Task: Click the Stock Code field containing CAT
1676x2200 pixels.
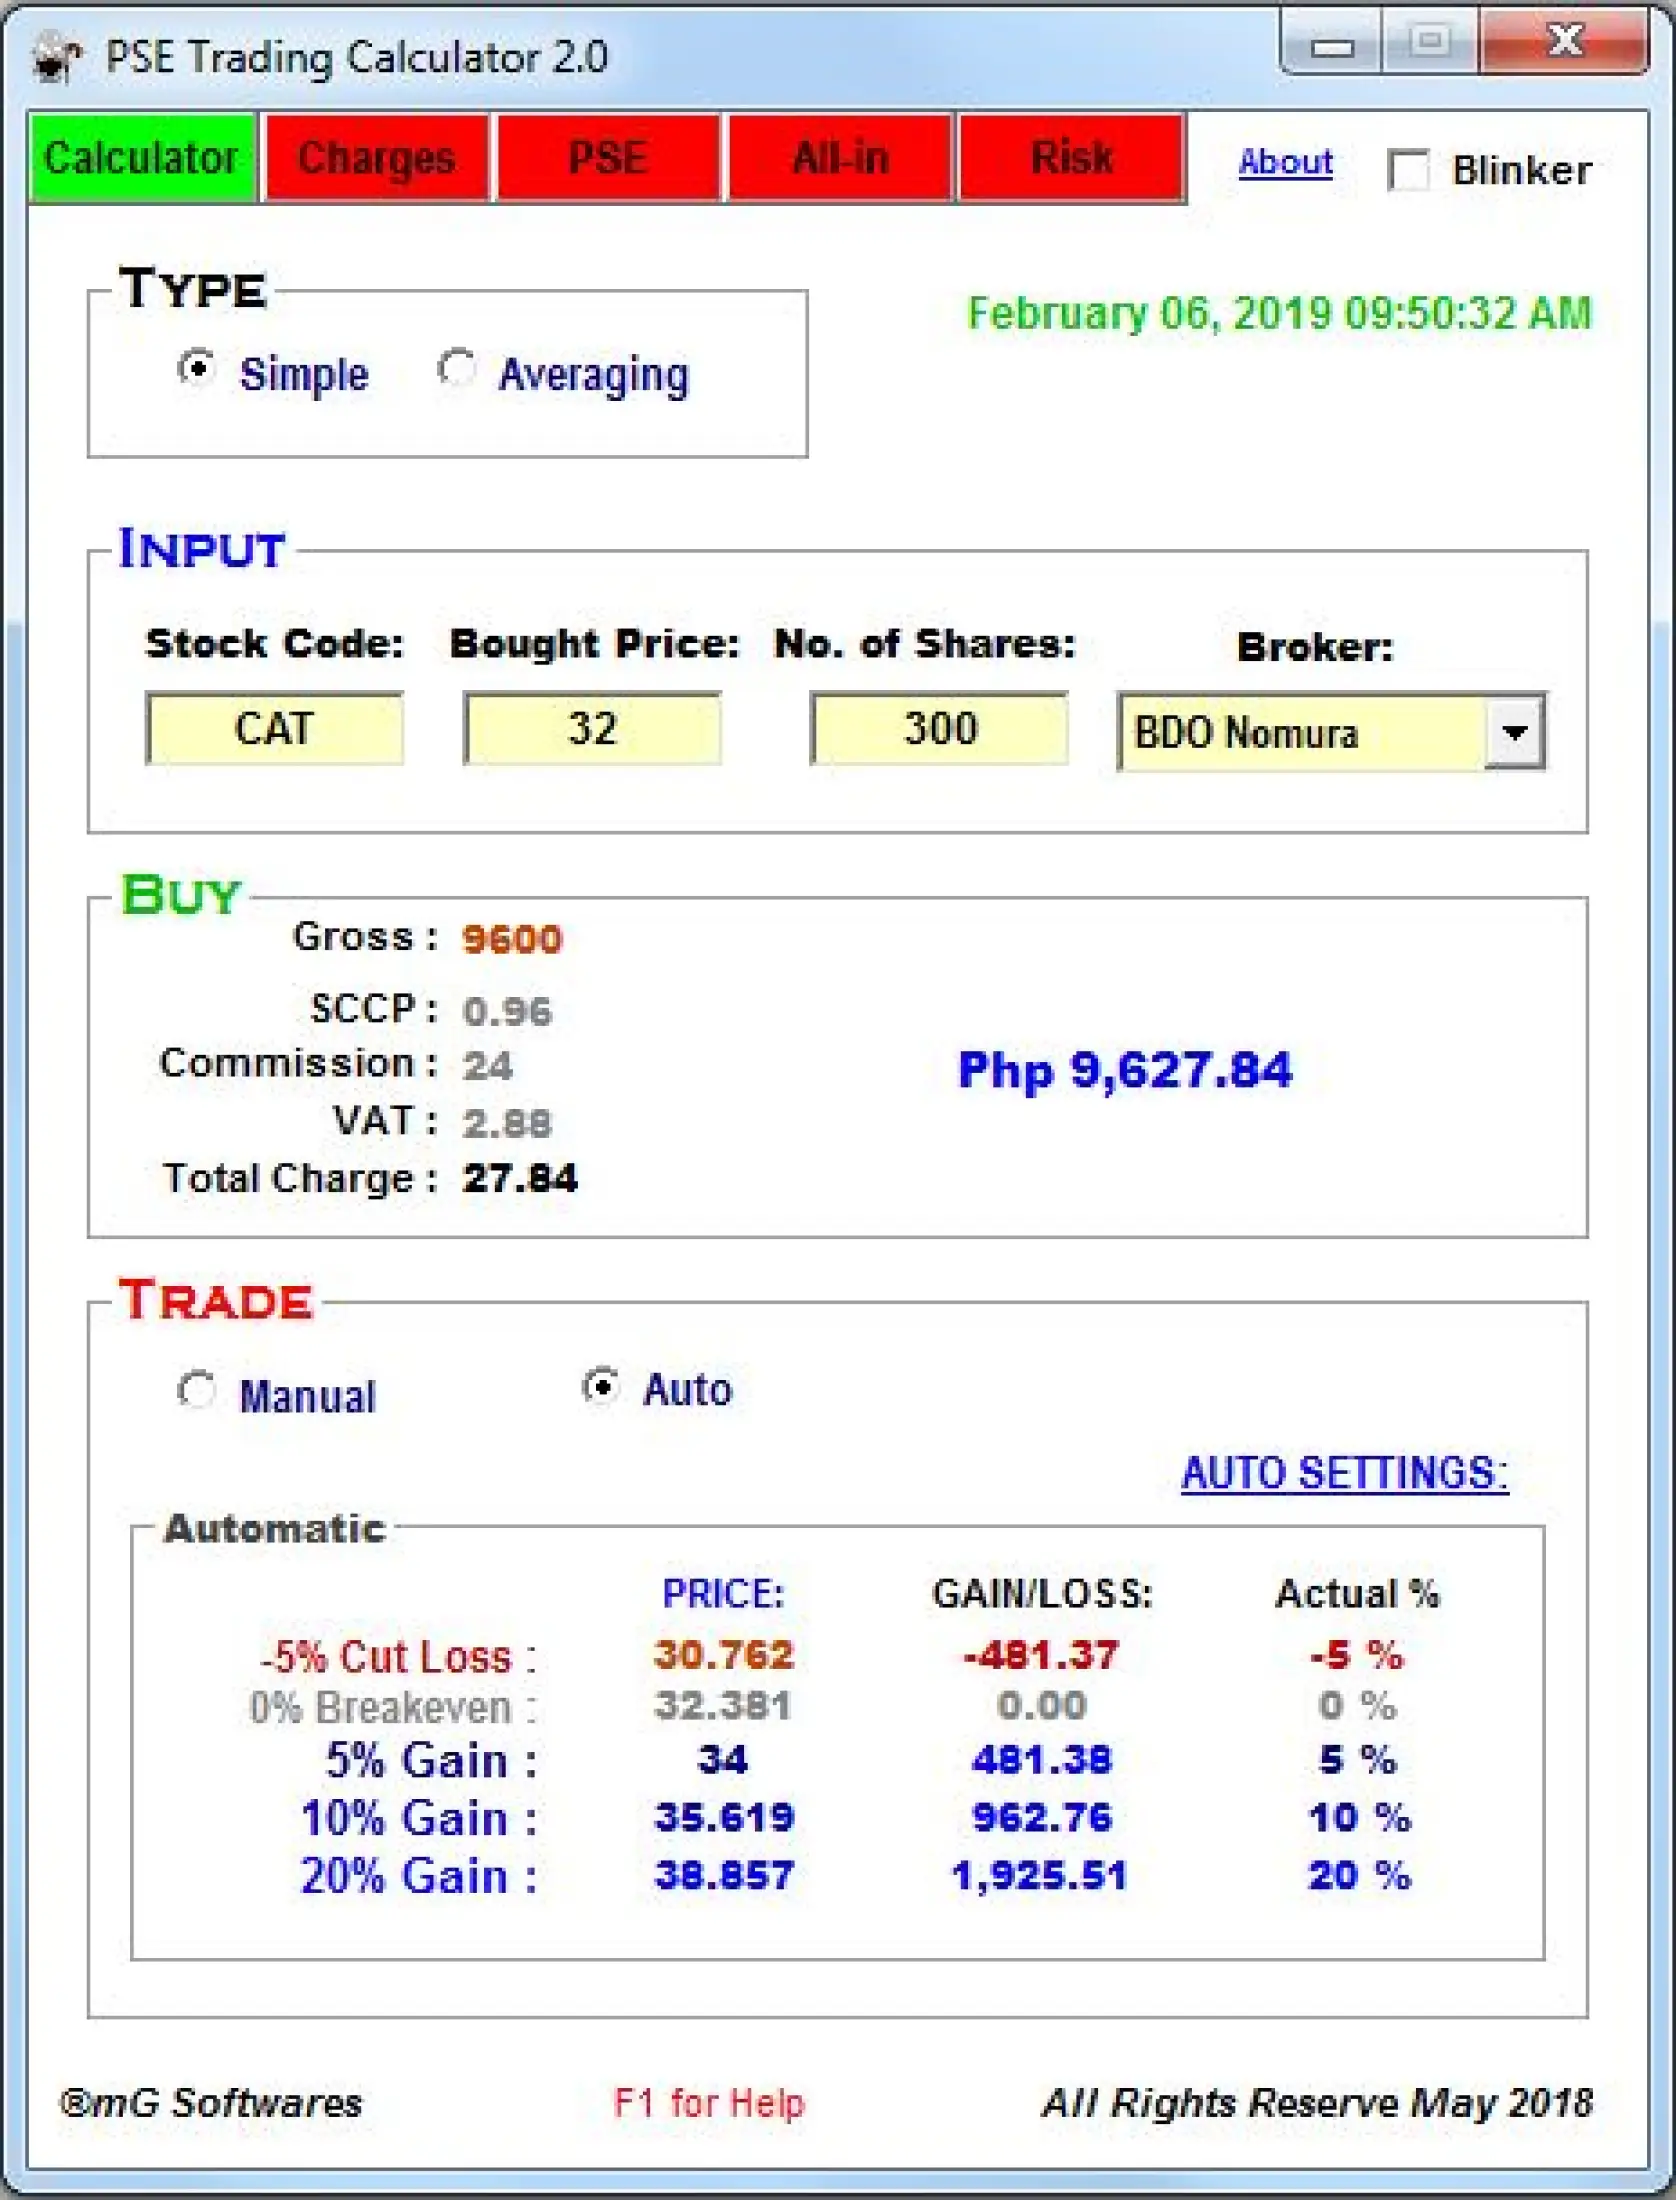Action: pos(274,728)
